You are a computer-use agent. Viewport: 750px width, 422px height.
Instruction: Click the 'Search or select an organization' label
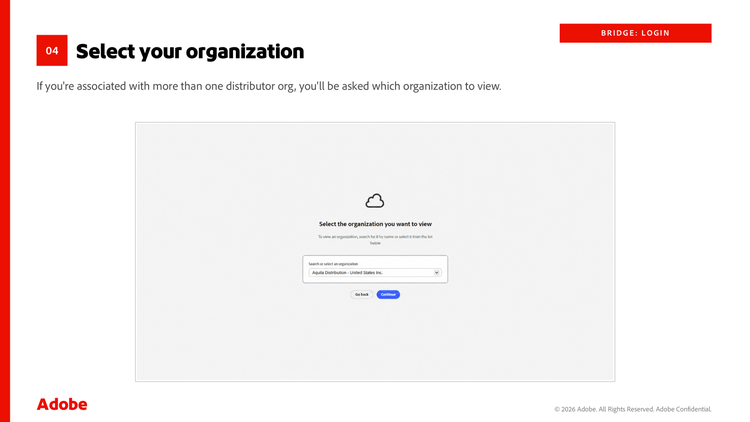(x=333, y=264)
